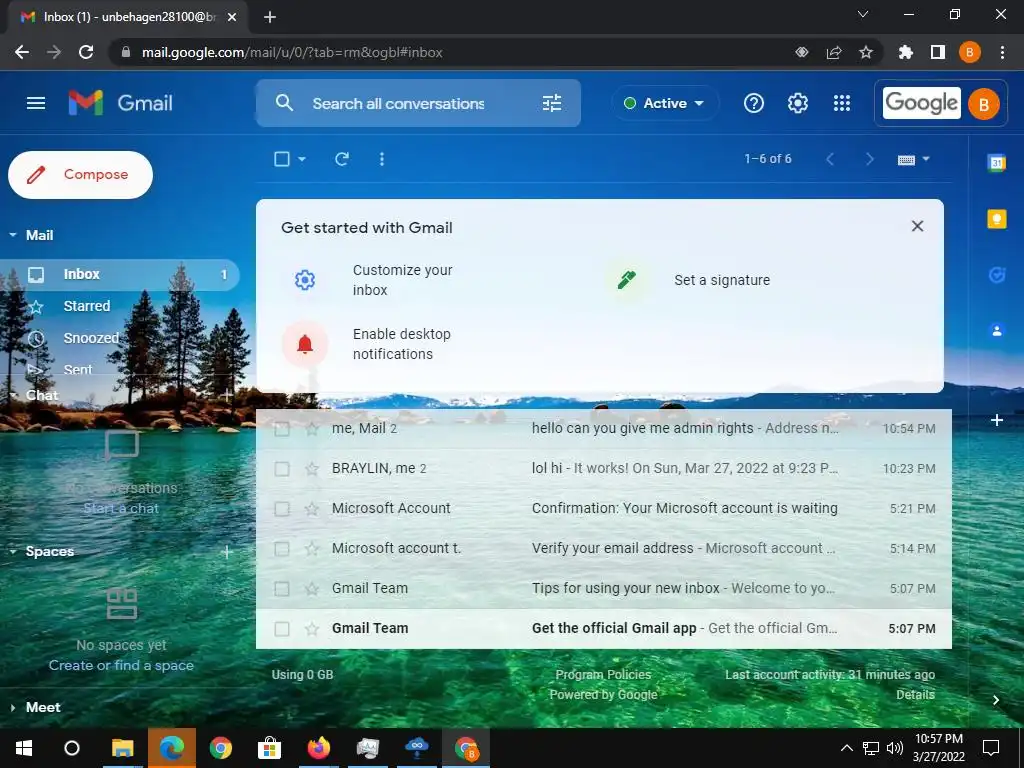1024x768 pixels.
Task: Click the Gmail logo
Action: click(x=121, y=103)
